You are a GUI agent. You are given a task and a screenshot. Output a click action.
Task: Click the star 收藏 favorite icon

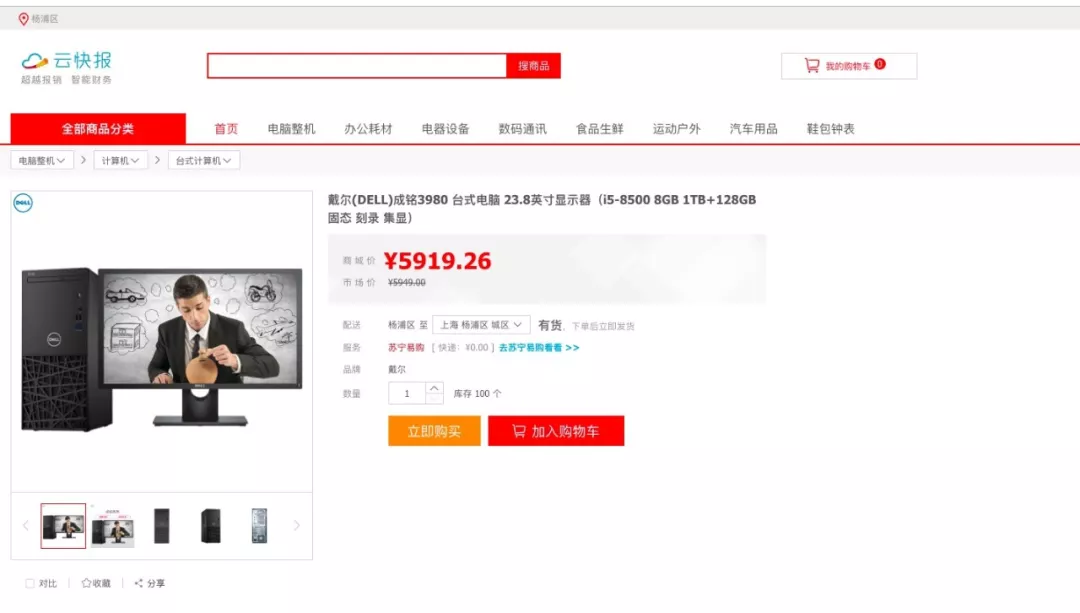point(86,583)
